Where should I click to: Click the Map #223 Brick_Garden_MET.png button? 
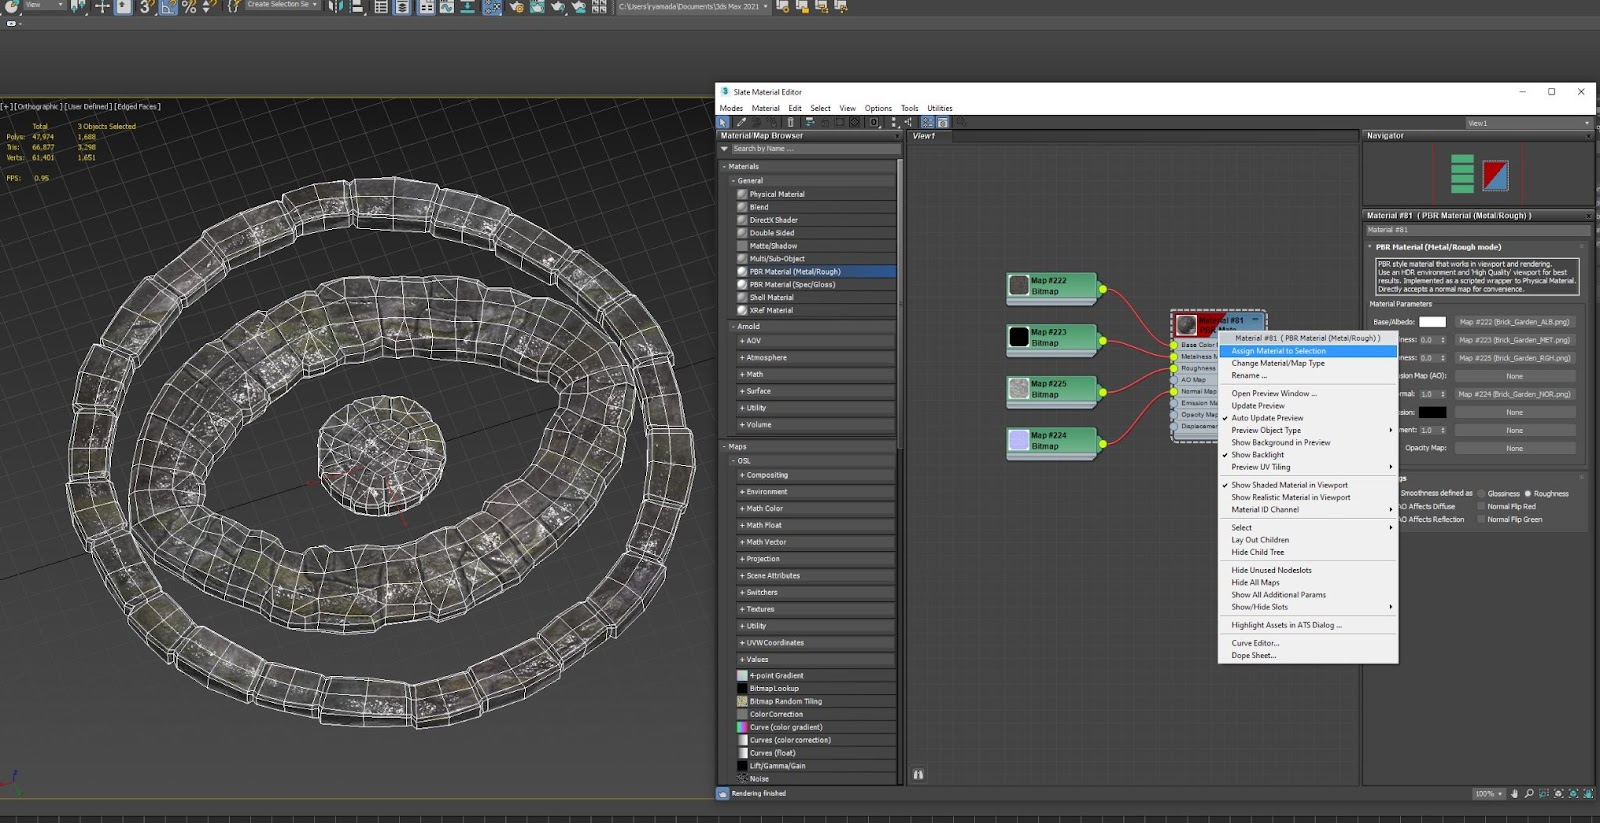[x=1515, y=340]
